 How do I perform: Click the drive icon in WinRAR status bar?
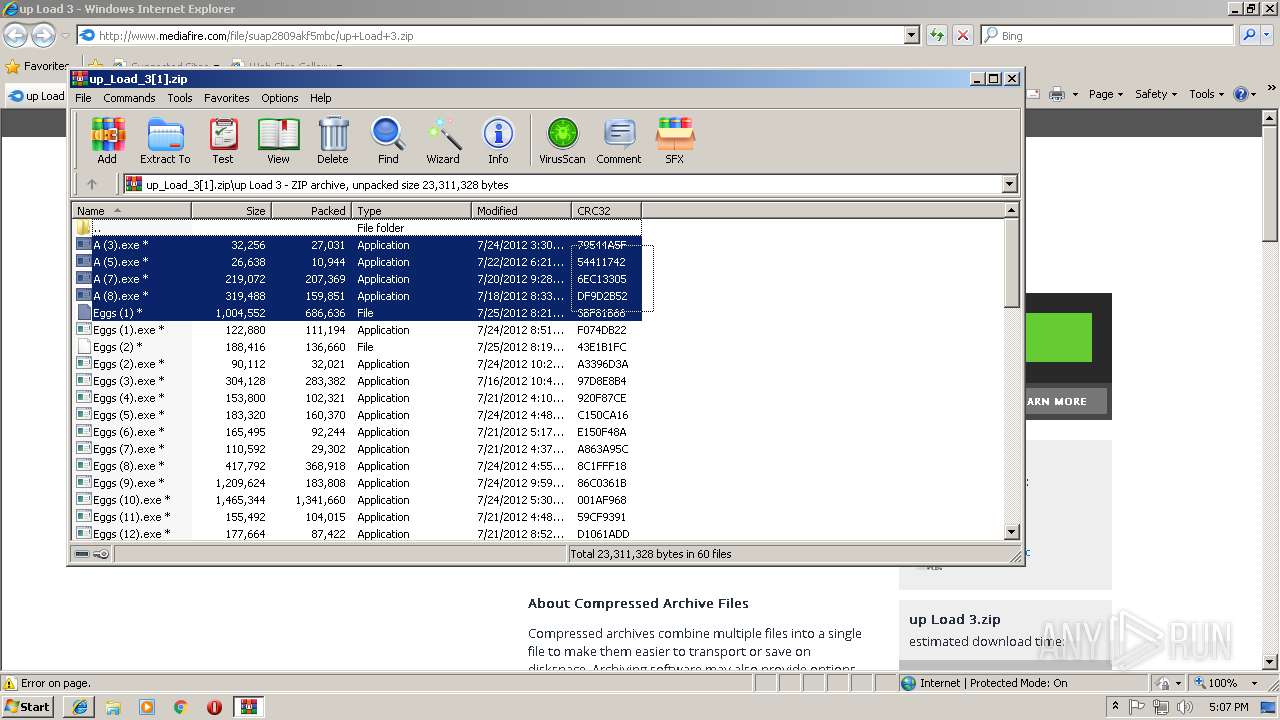(82, 554)
